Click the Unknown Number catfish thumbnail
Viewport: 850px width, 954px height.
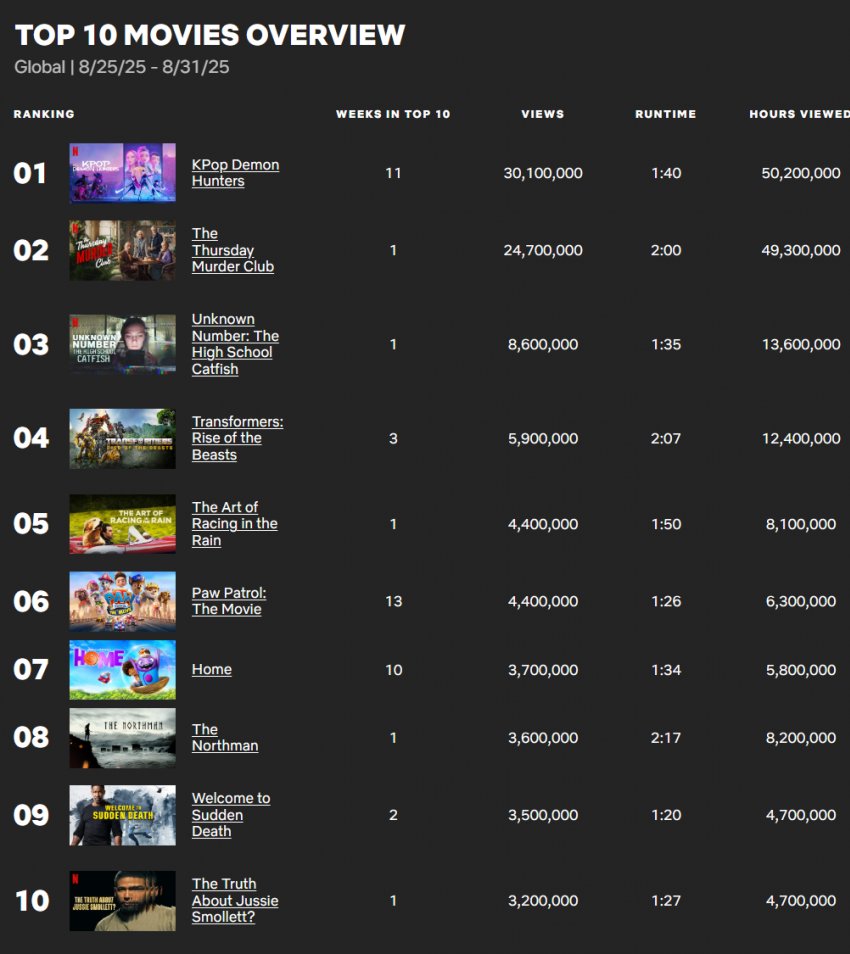tap(122, 344)
